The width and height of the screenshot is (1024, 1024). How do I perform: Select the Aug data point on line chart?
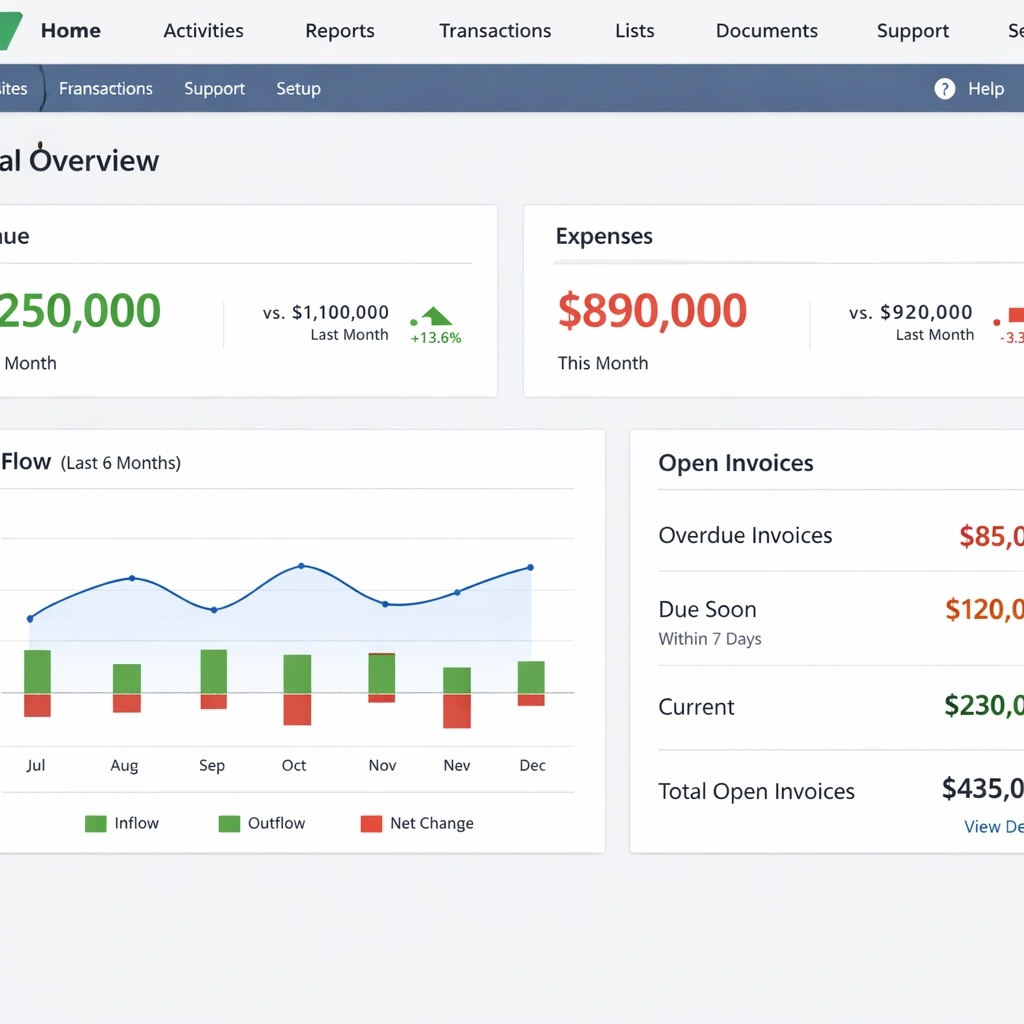[132, 578]
